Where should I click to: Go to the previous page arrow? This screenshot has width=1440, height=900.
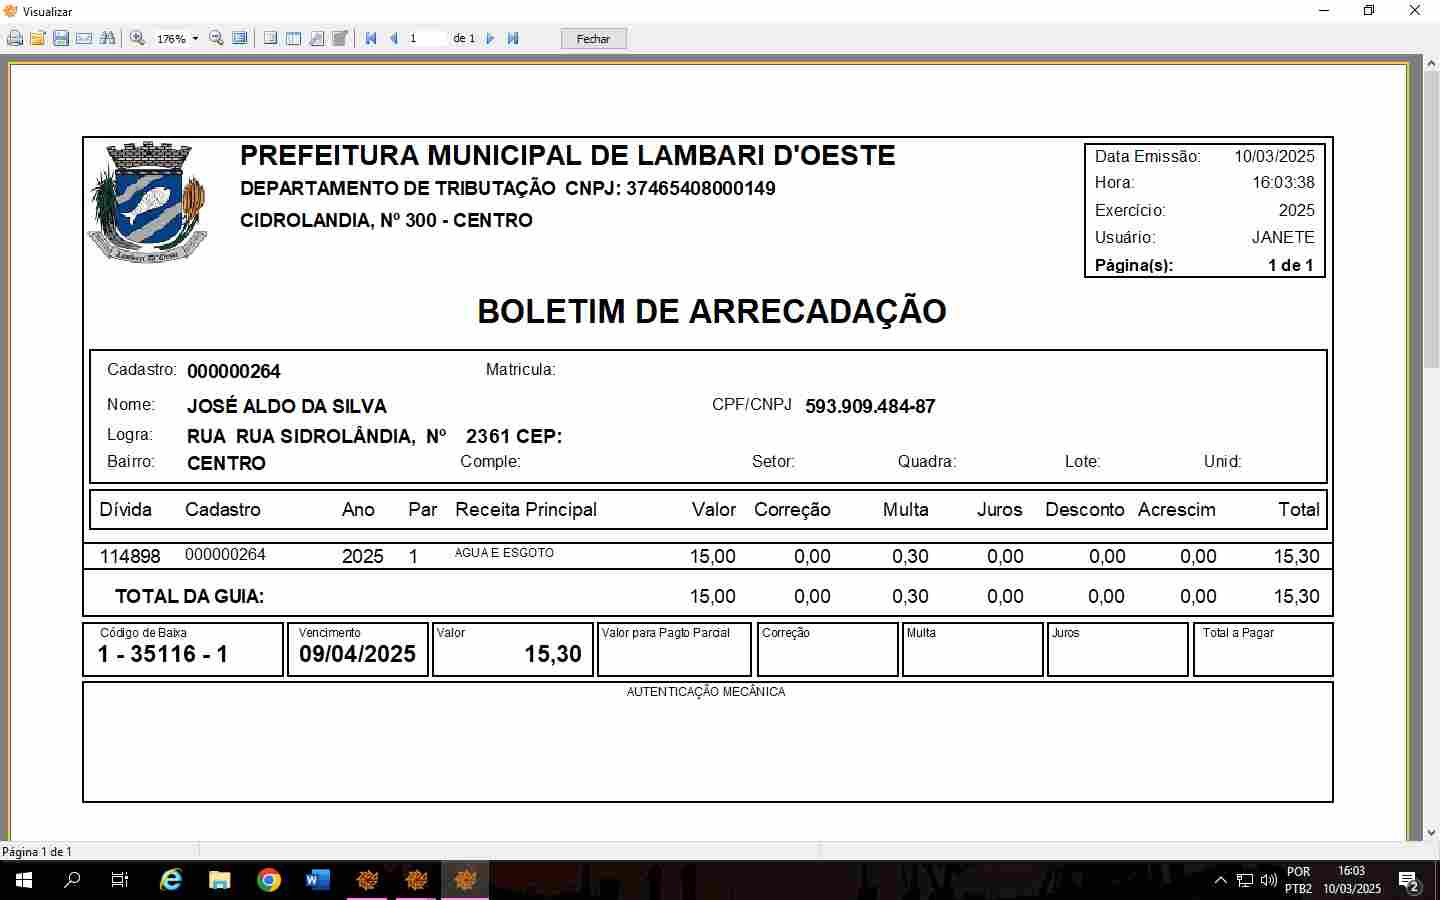[x=394, y=39]
